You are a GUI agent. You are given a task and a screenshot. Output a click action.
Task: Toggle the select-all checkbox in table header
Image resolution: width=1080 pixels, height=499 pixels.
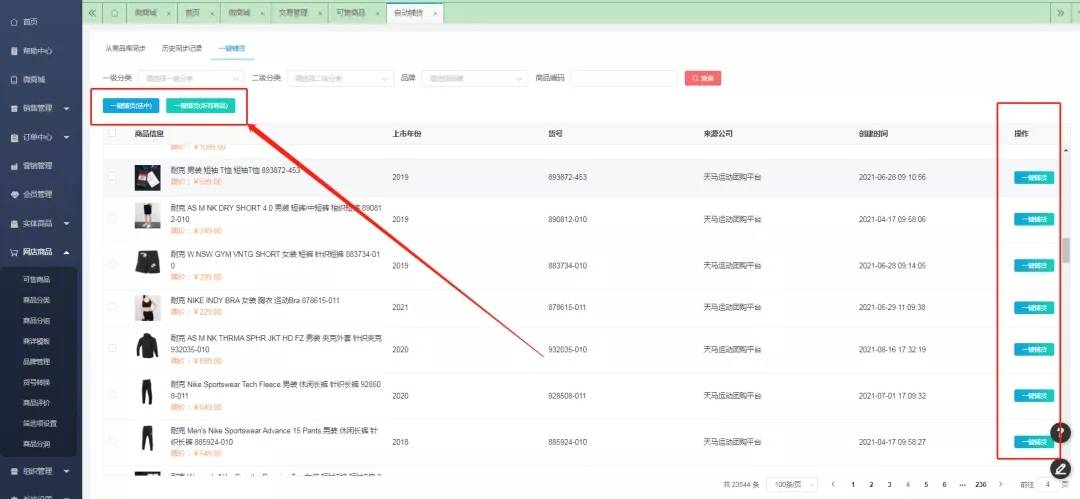coord(112,133)
